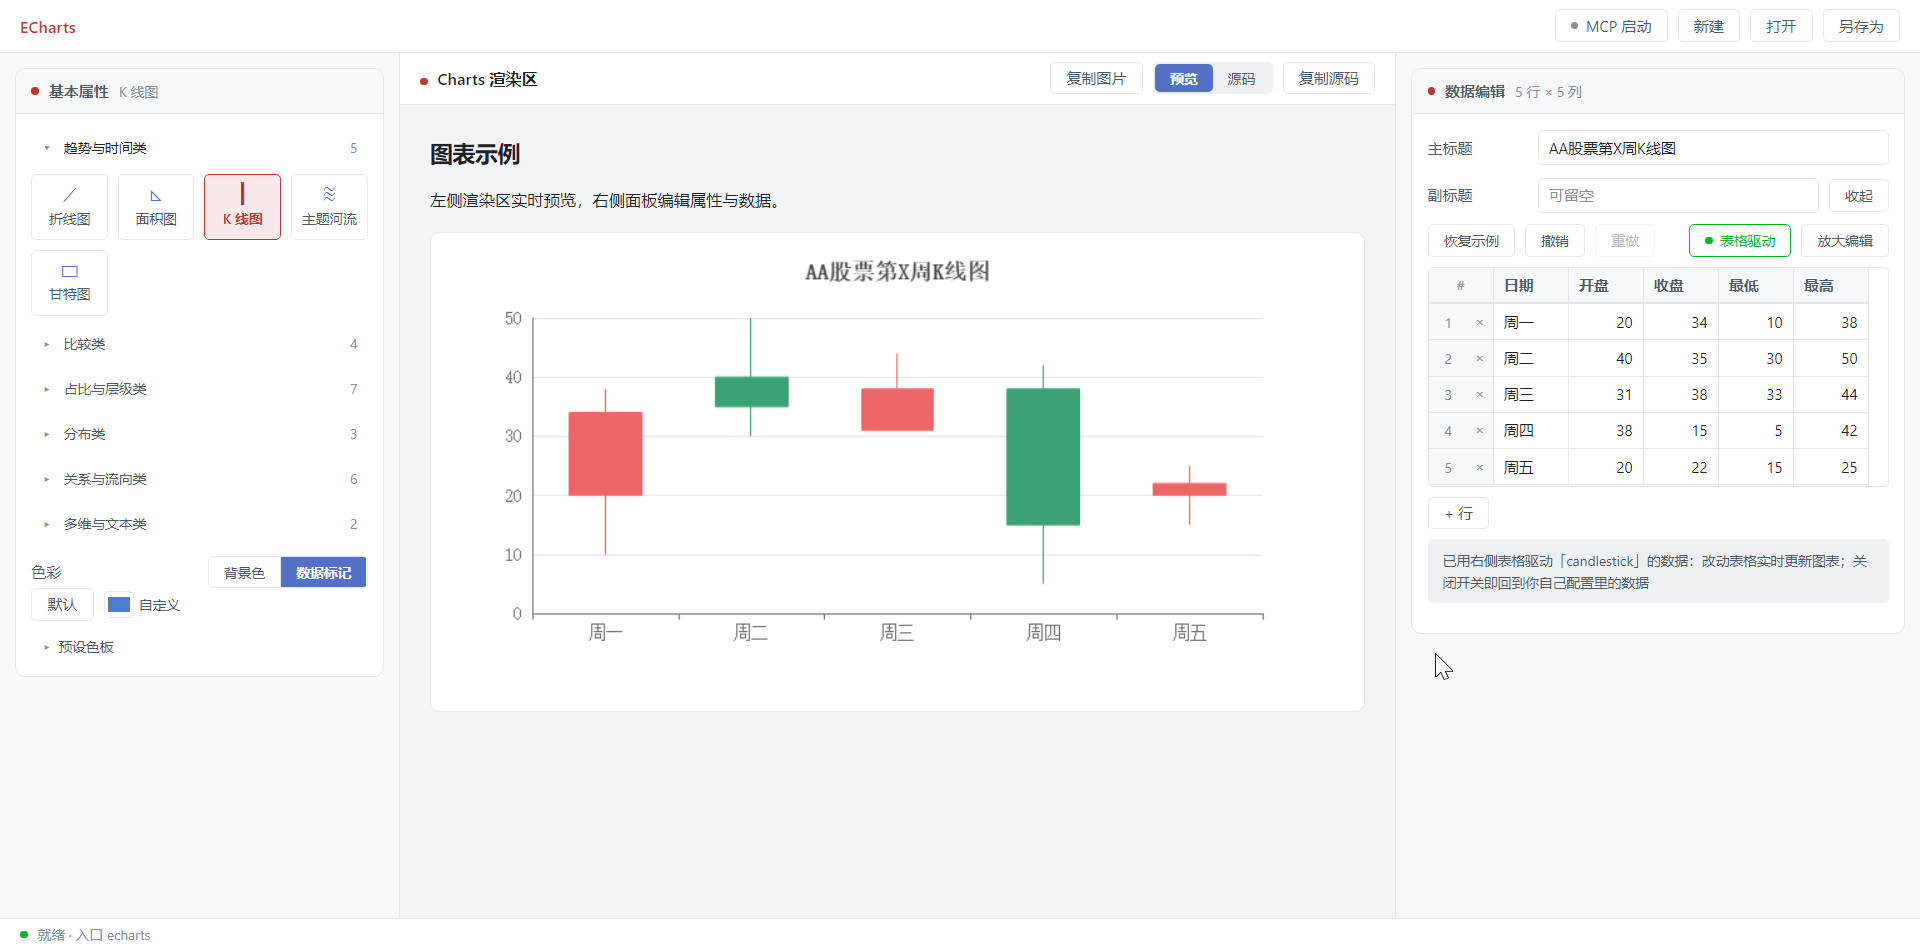Image resolution: width=1920 pixels, height=950 pixels.
Task: Expand the 比较类 category
Action: (x=200, y=344)
